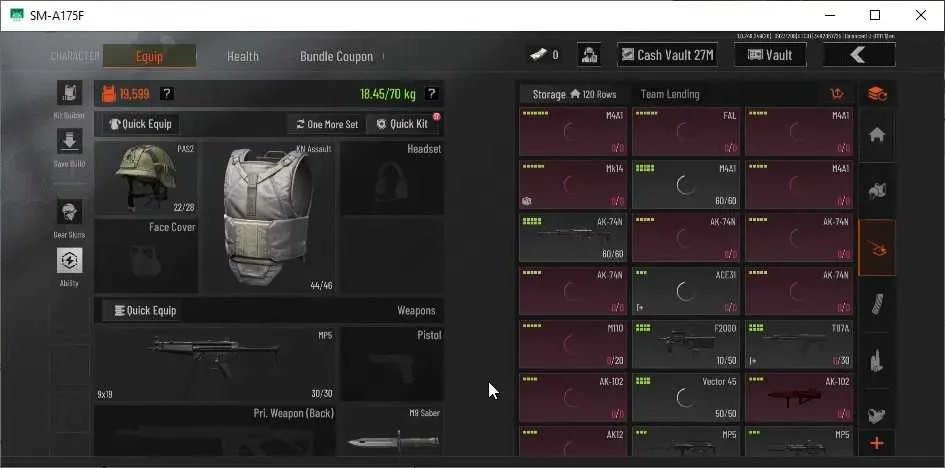Select the home category in storage sidebar
This screenshot has width=945, height=468.
tap(876, 135)
